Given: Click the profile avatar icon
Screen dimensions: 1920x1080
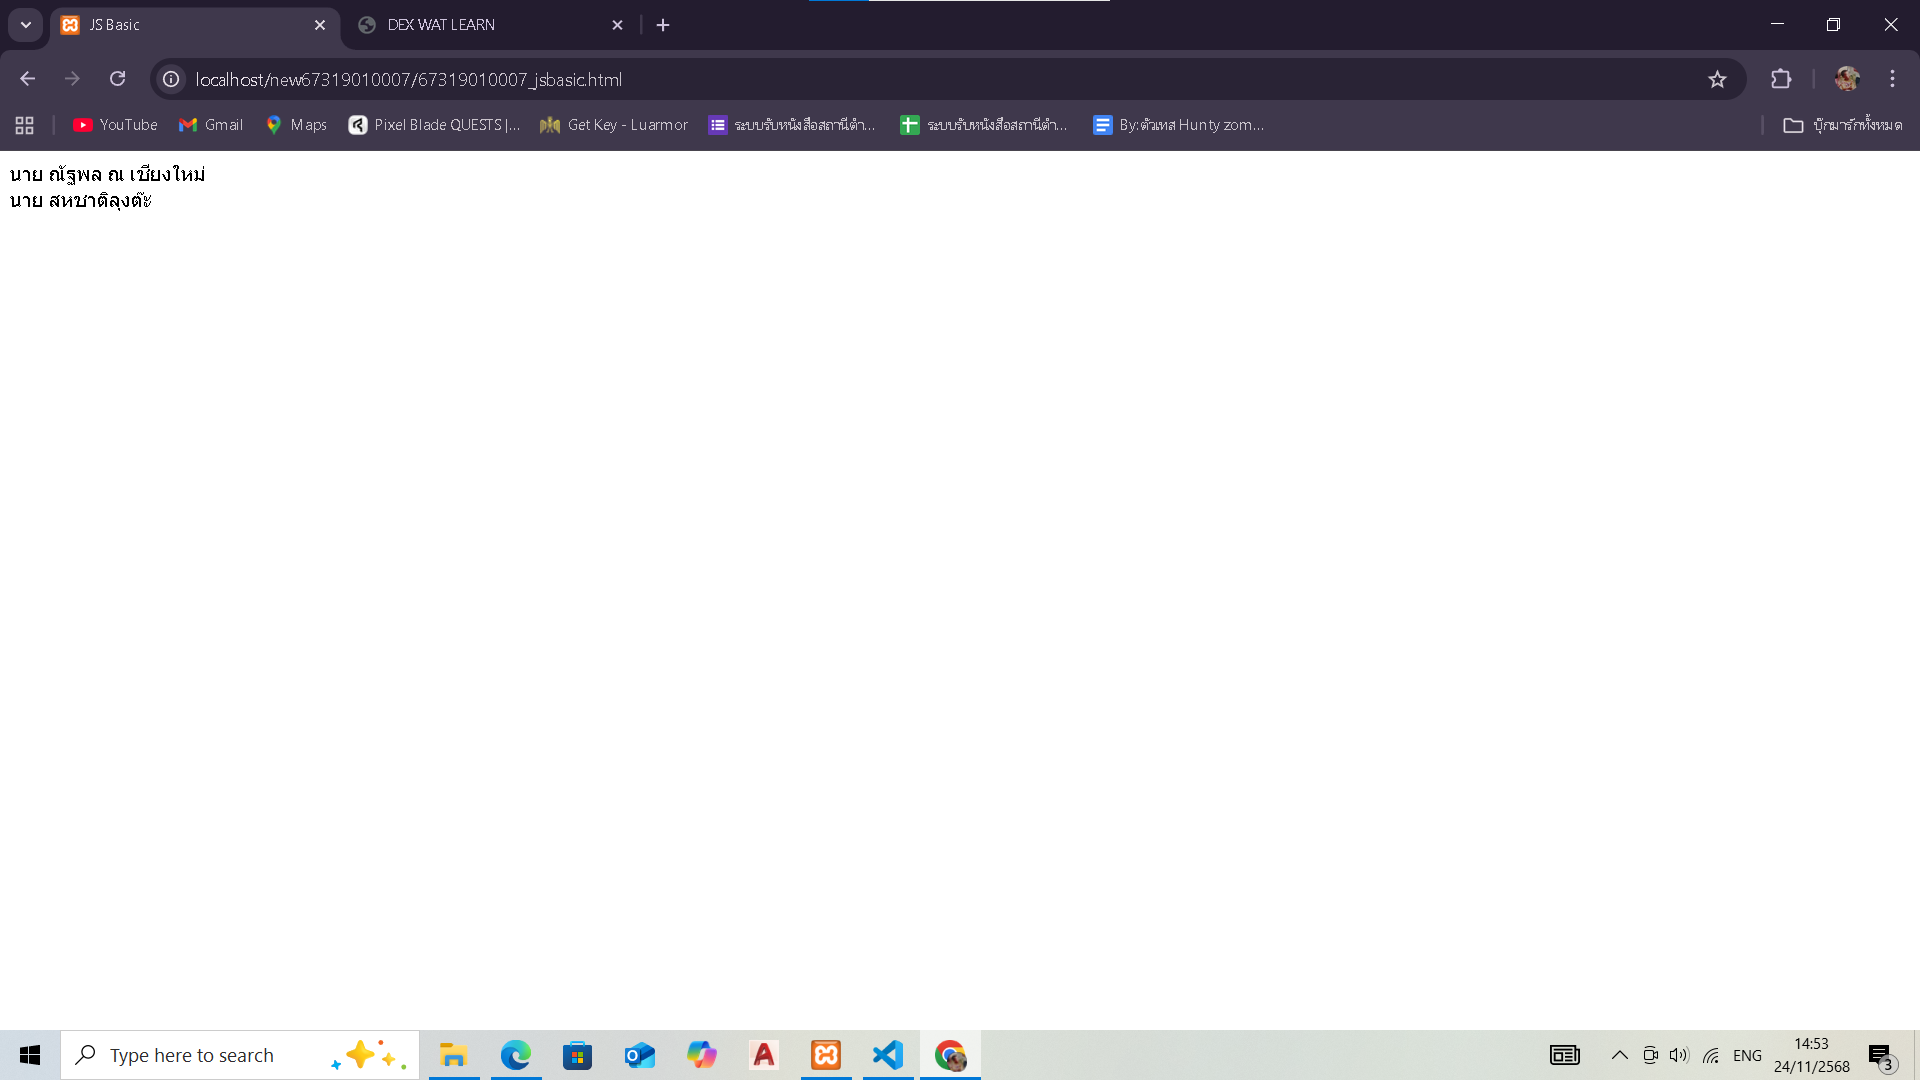Looking at the screenshot, I should pos(1846,79).
